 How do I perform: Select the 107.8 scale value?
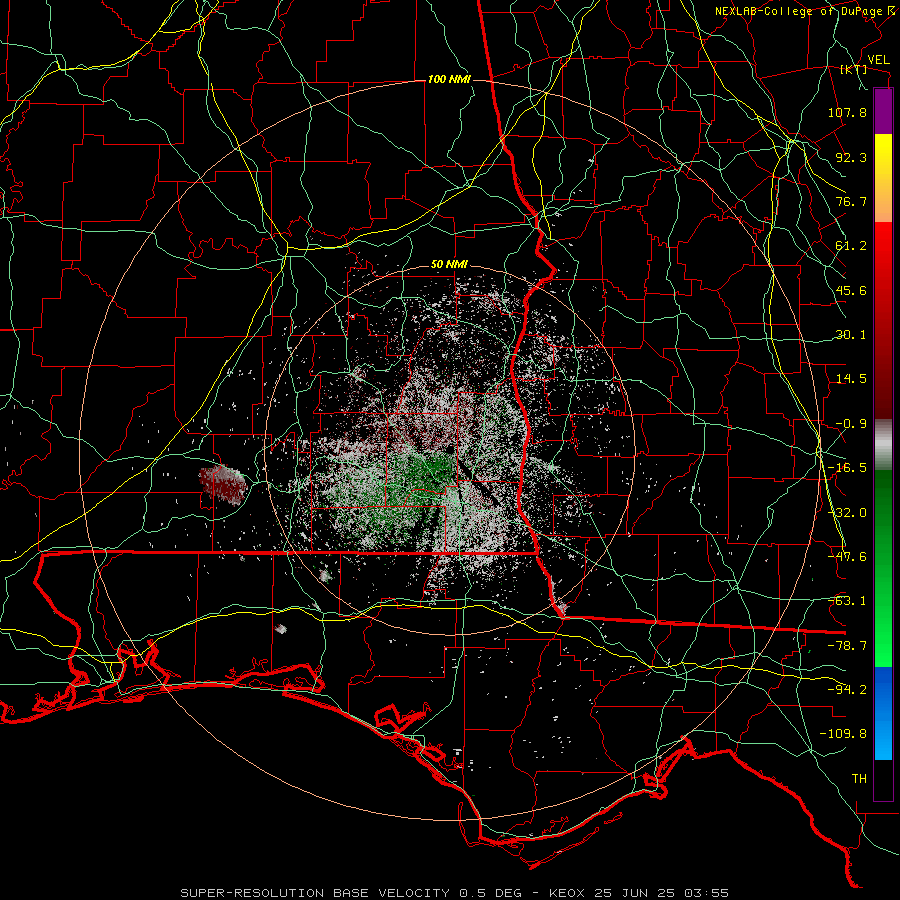(x=847, y=112)
